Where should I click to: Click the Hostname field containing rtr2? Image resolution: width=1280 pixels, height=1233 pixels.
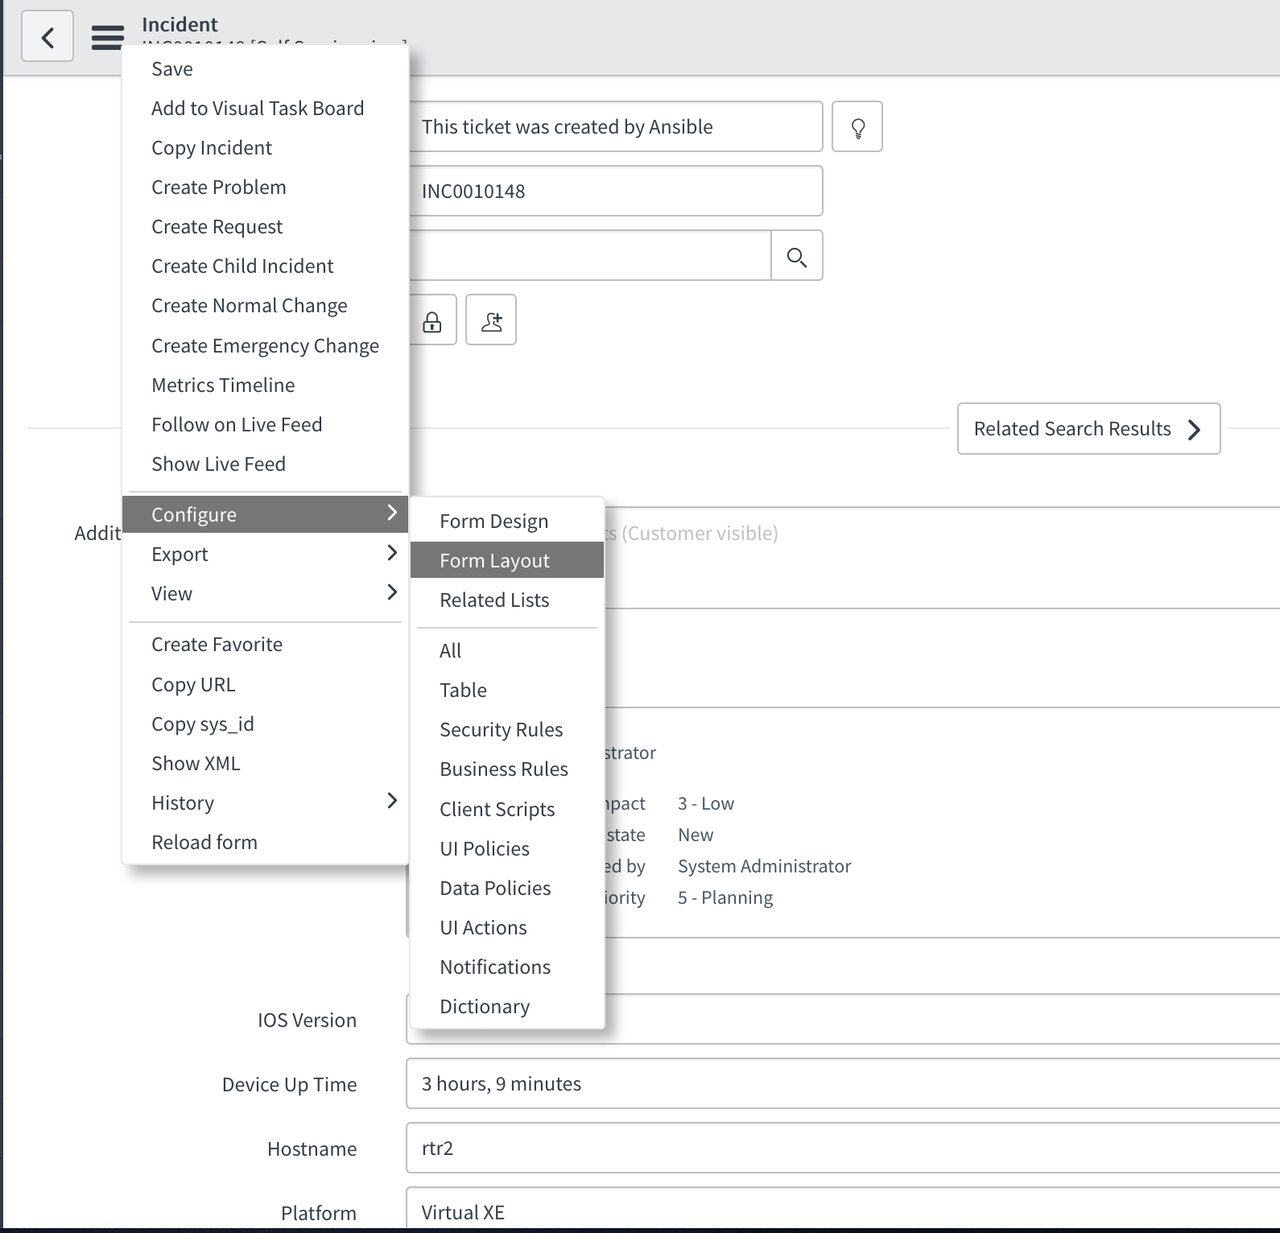point(840,1148)
